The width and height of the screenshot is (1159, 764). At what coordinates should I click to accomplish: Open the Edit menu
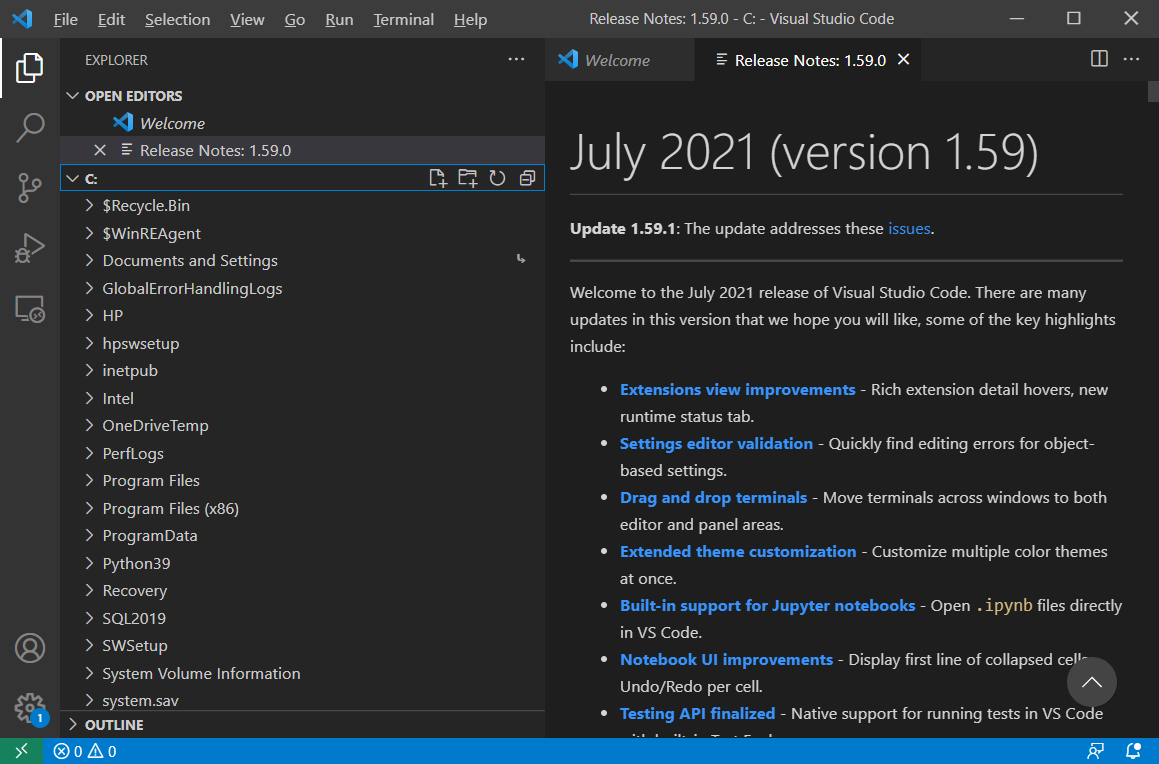[111, 19]
